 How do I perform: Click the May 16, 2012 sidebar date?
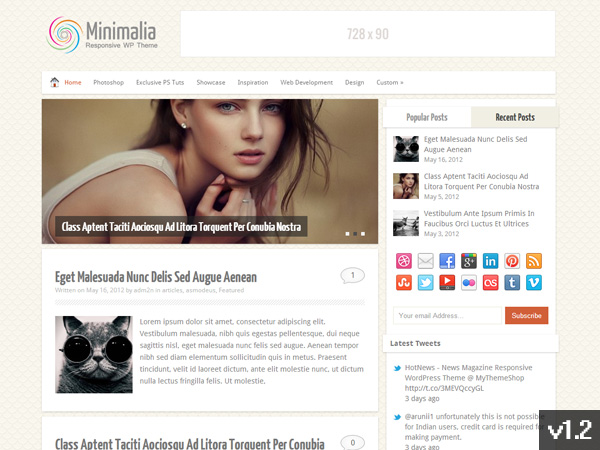click(443, 160)
